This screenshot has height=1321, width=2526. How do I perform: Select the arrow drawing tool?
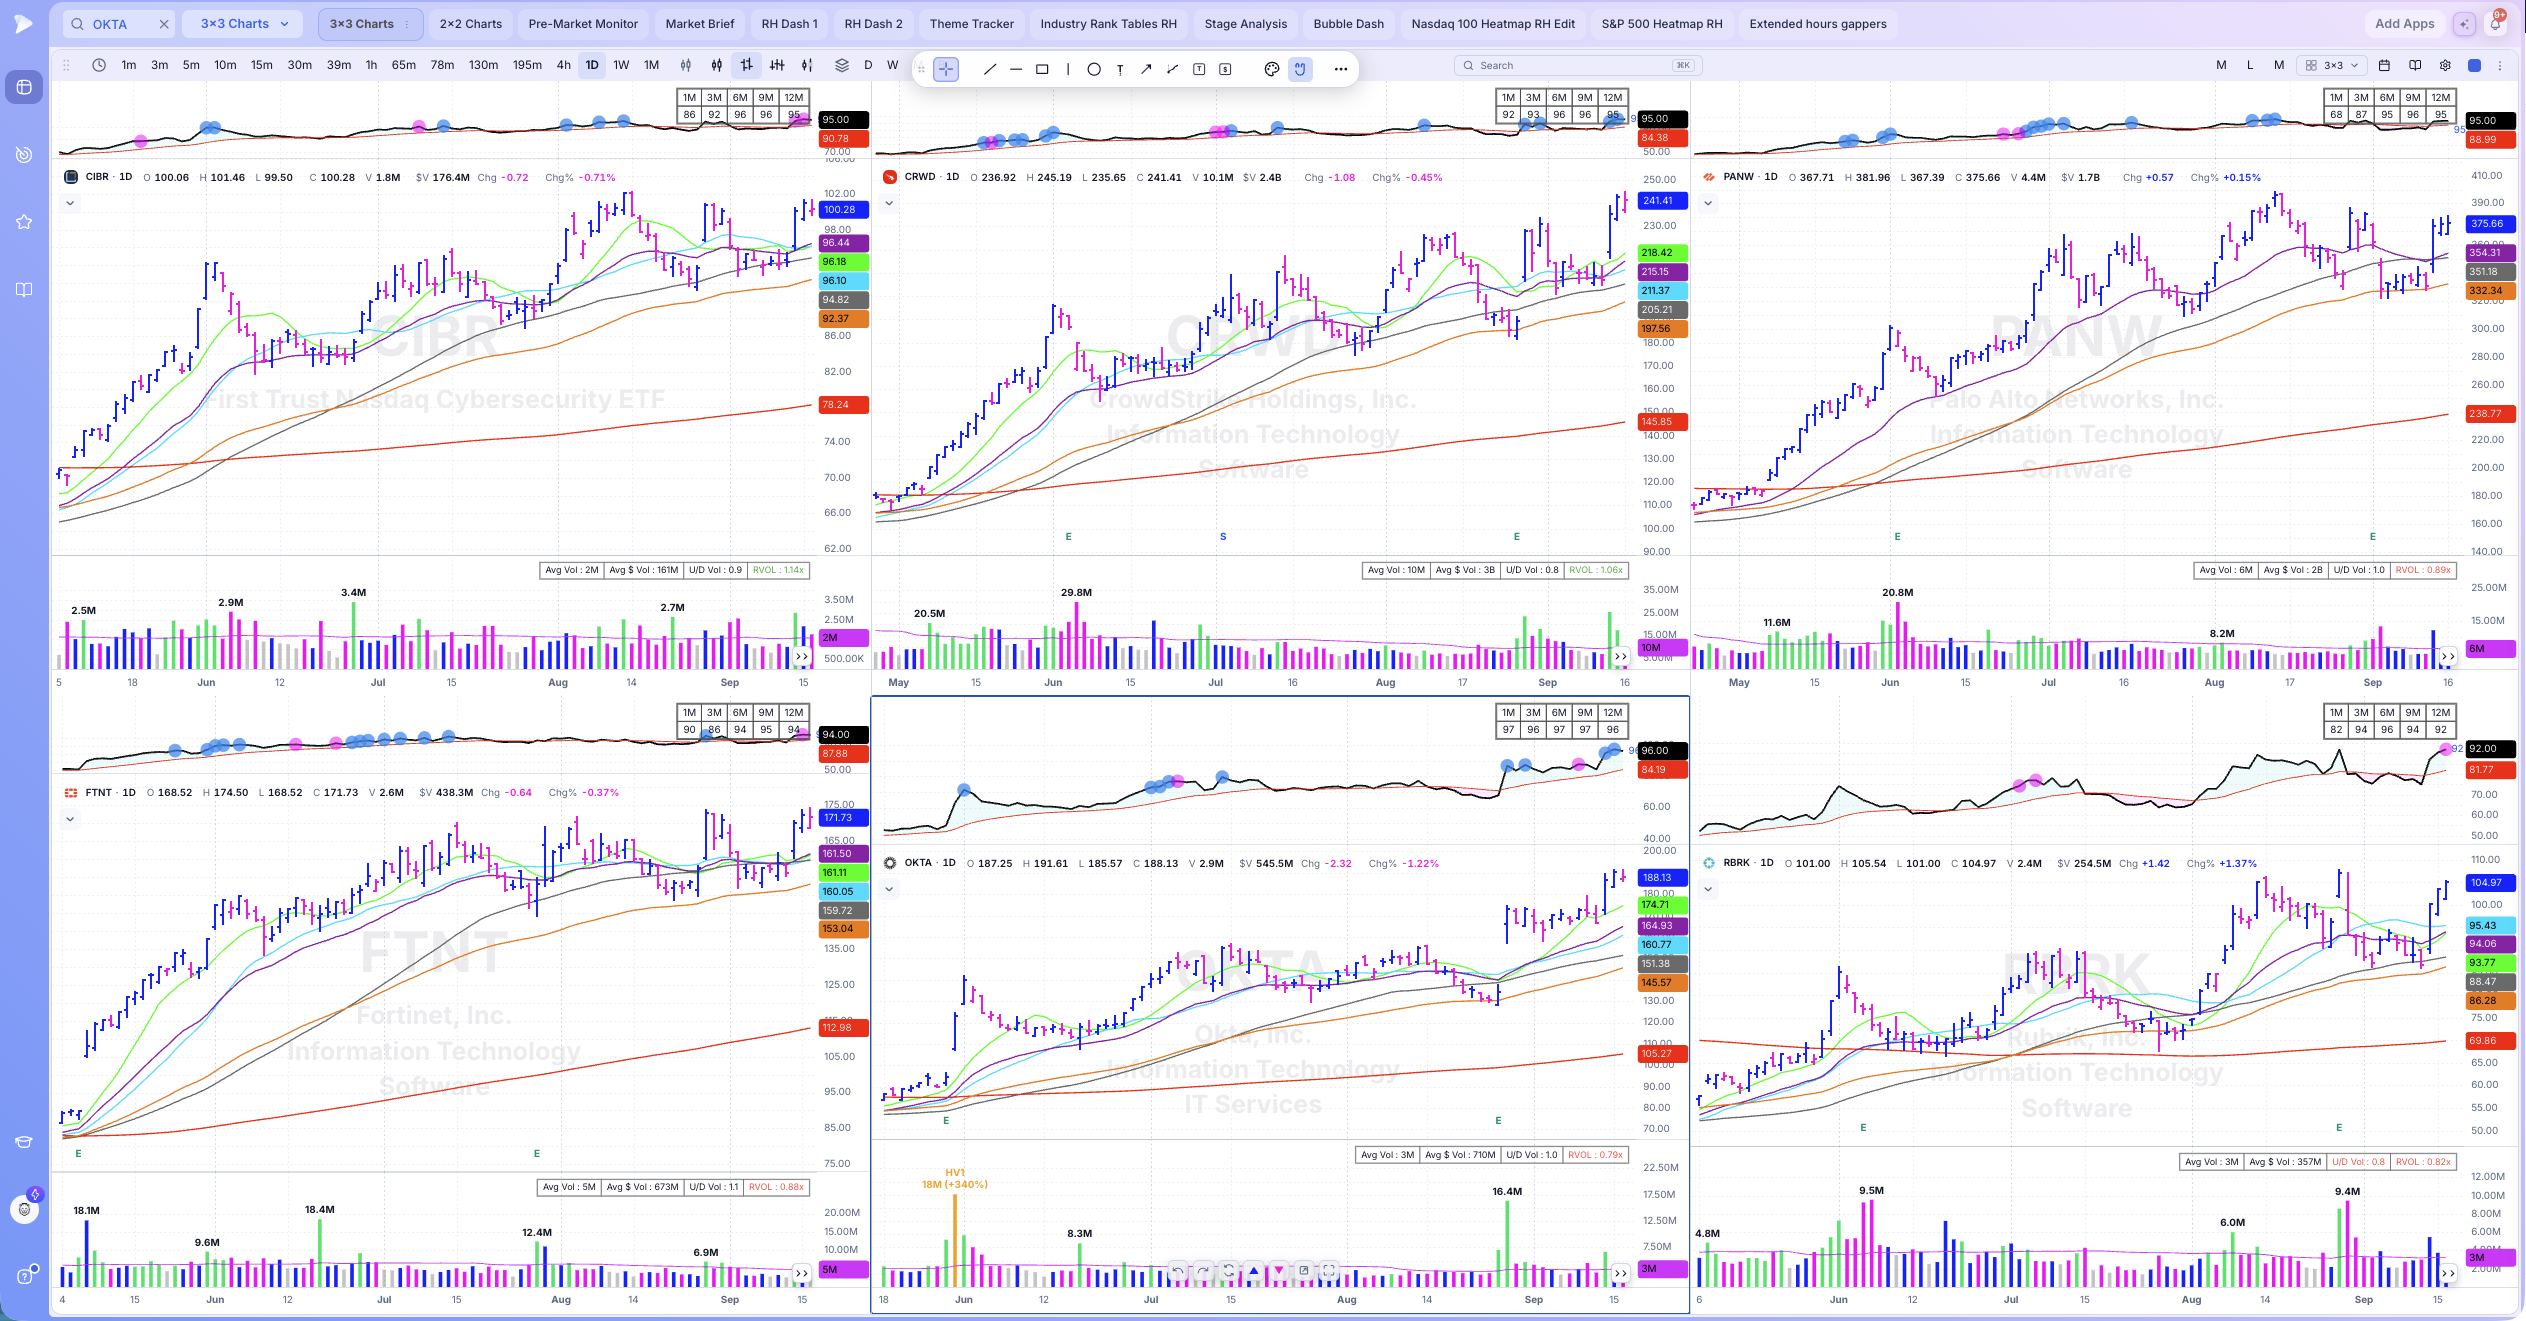(x=1146, y=69)
